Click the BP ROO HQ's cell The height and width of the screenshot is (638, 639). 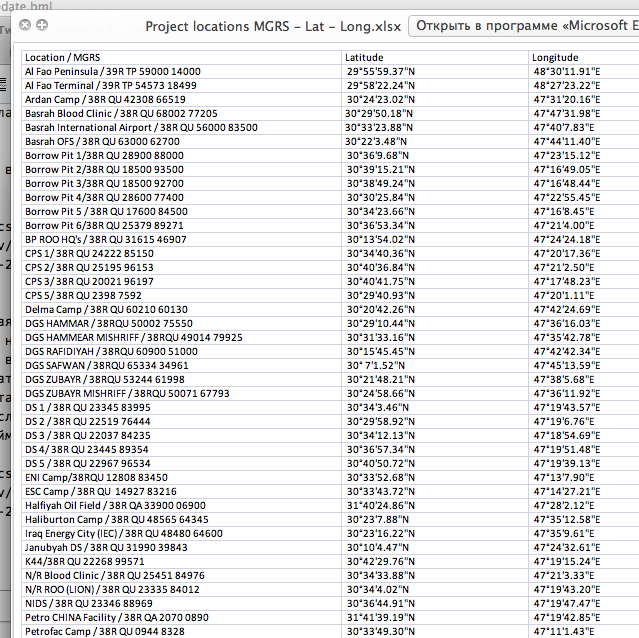pyautogui.click(x=181, y=240)
